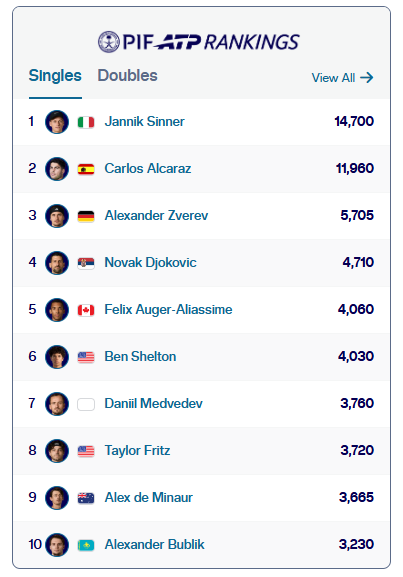Click Spain flag beside Carlos Alcaraz
This screenshot has width=403, height=577.
click(x=86, y=169)
